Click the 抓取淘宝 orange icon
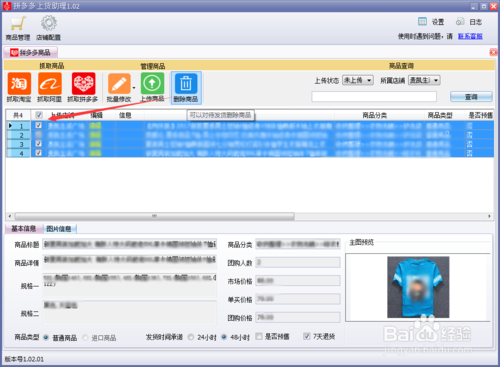The image size is (500, 367). 19,83
